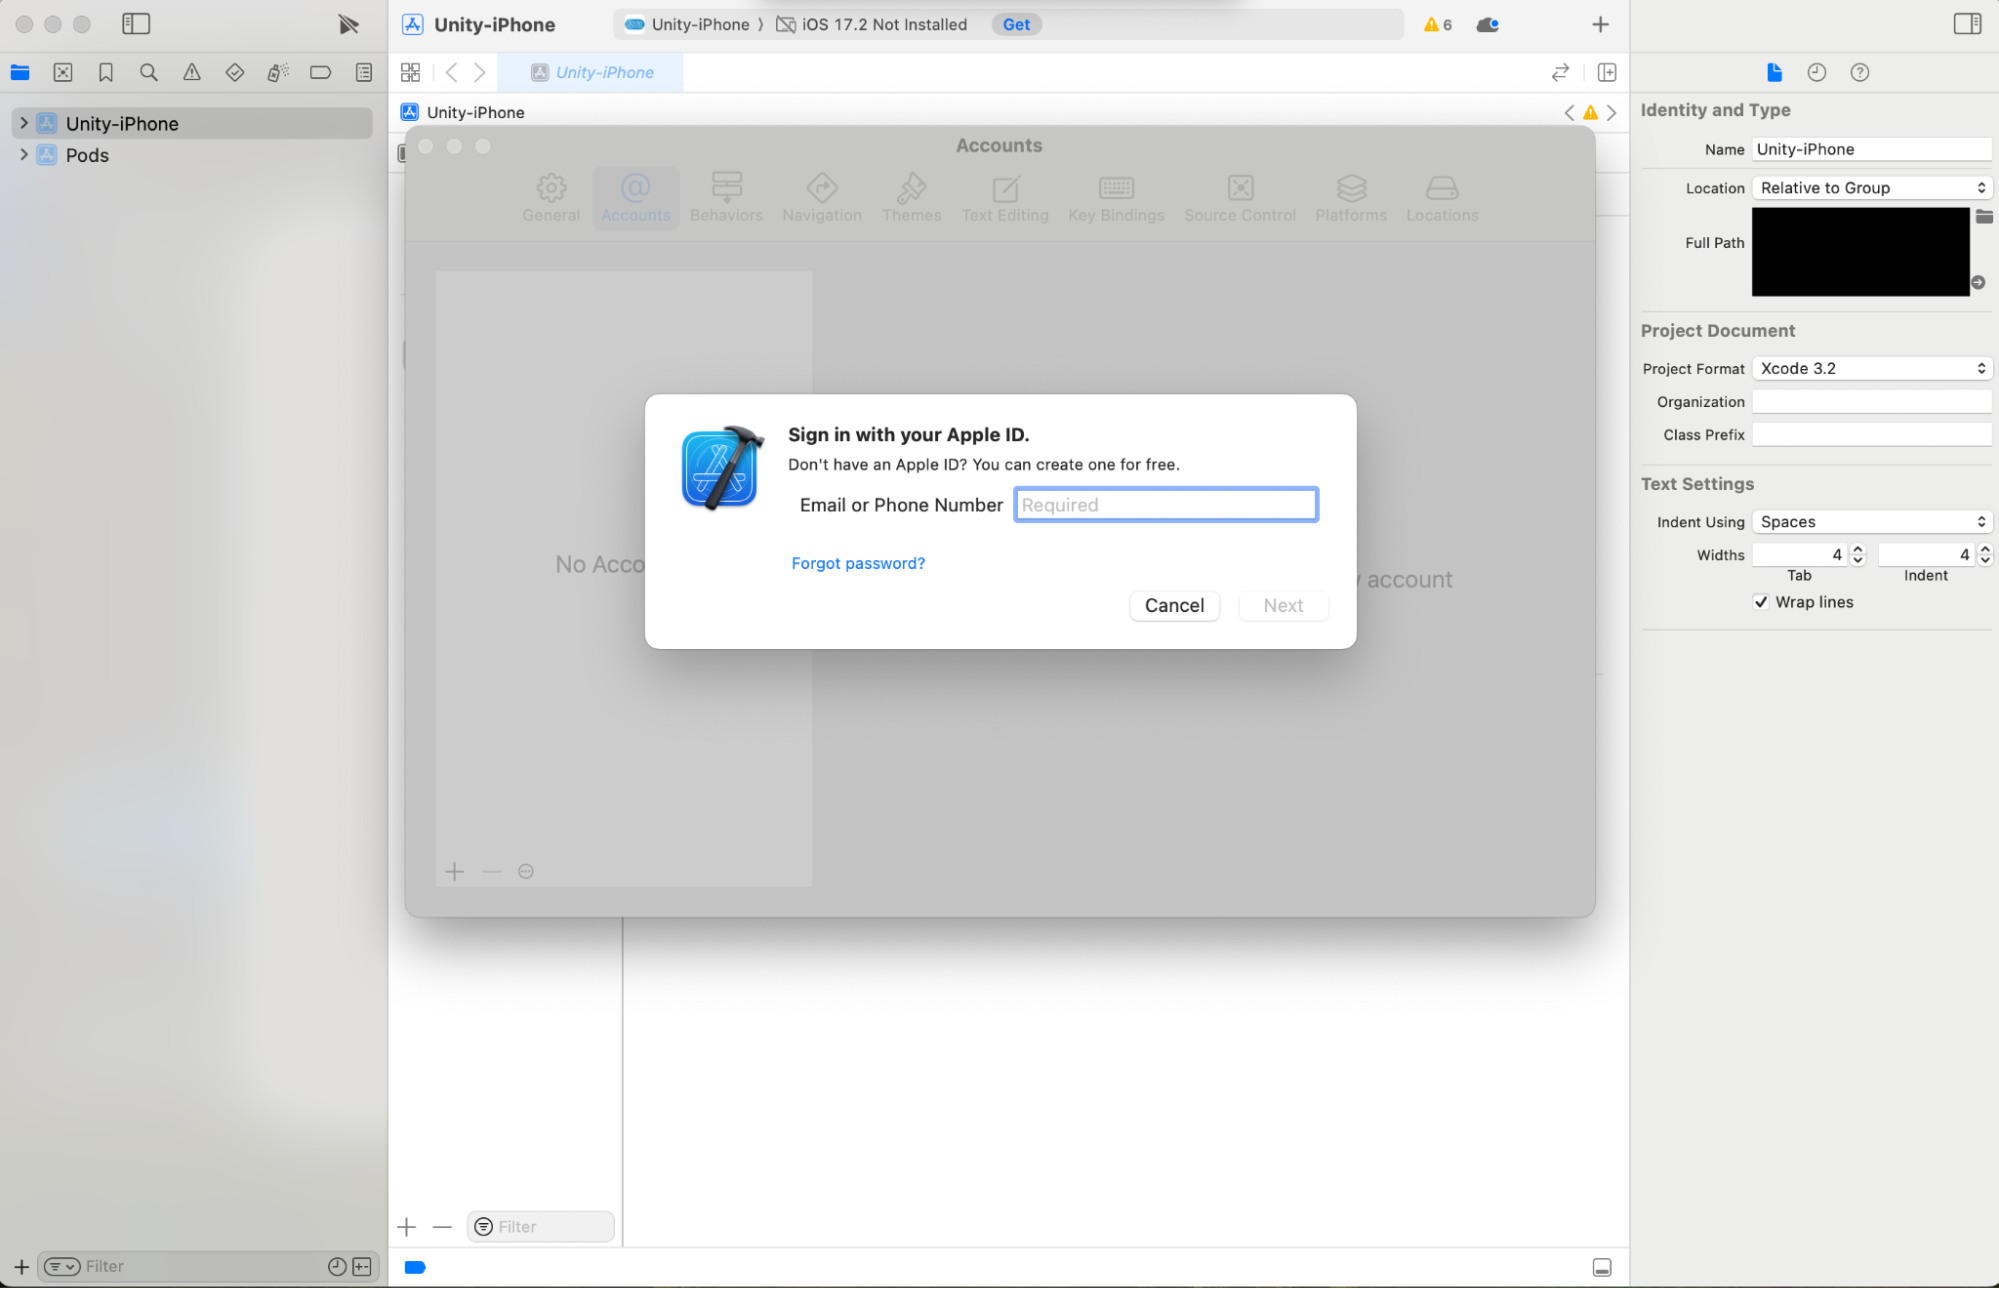Click the Email or Phone Number field
The image size is (1999, 1289).
(1165, 504)
